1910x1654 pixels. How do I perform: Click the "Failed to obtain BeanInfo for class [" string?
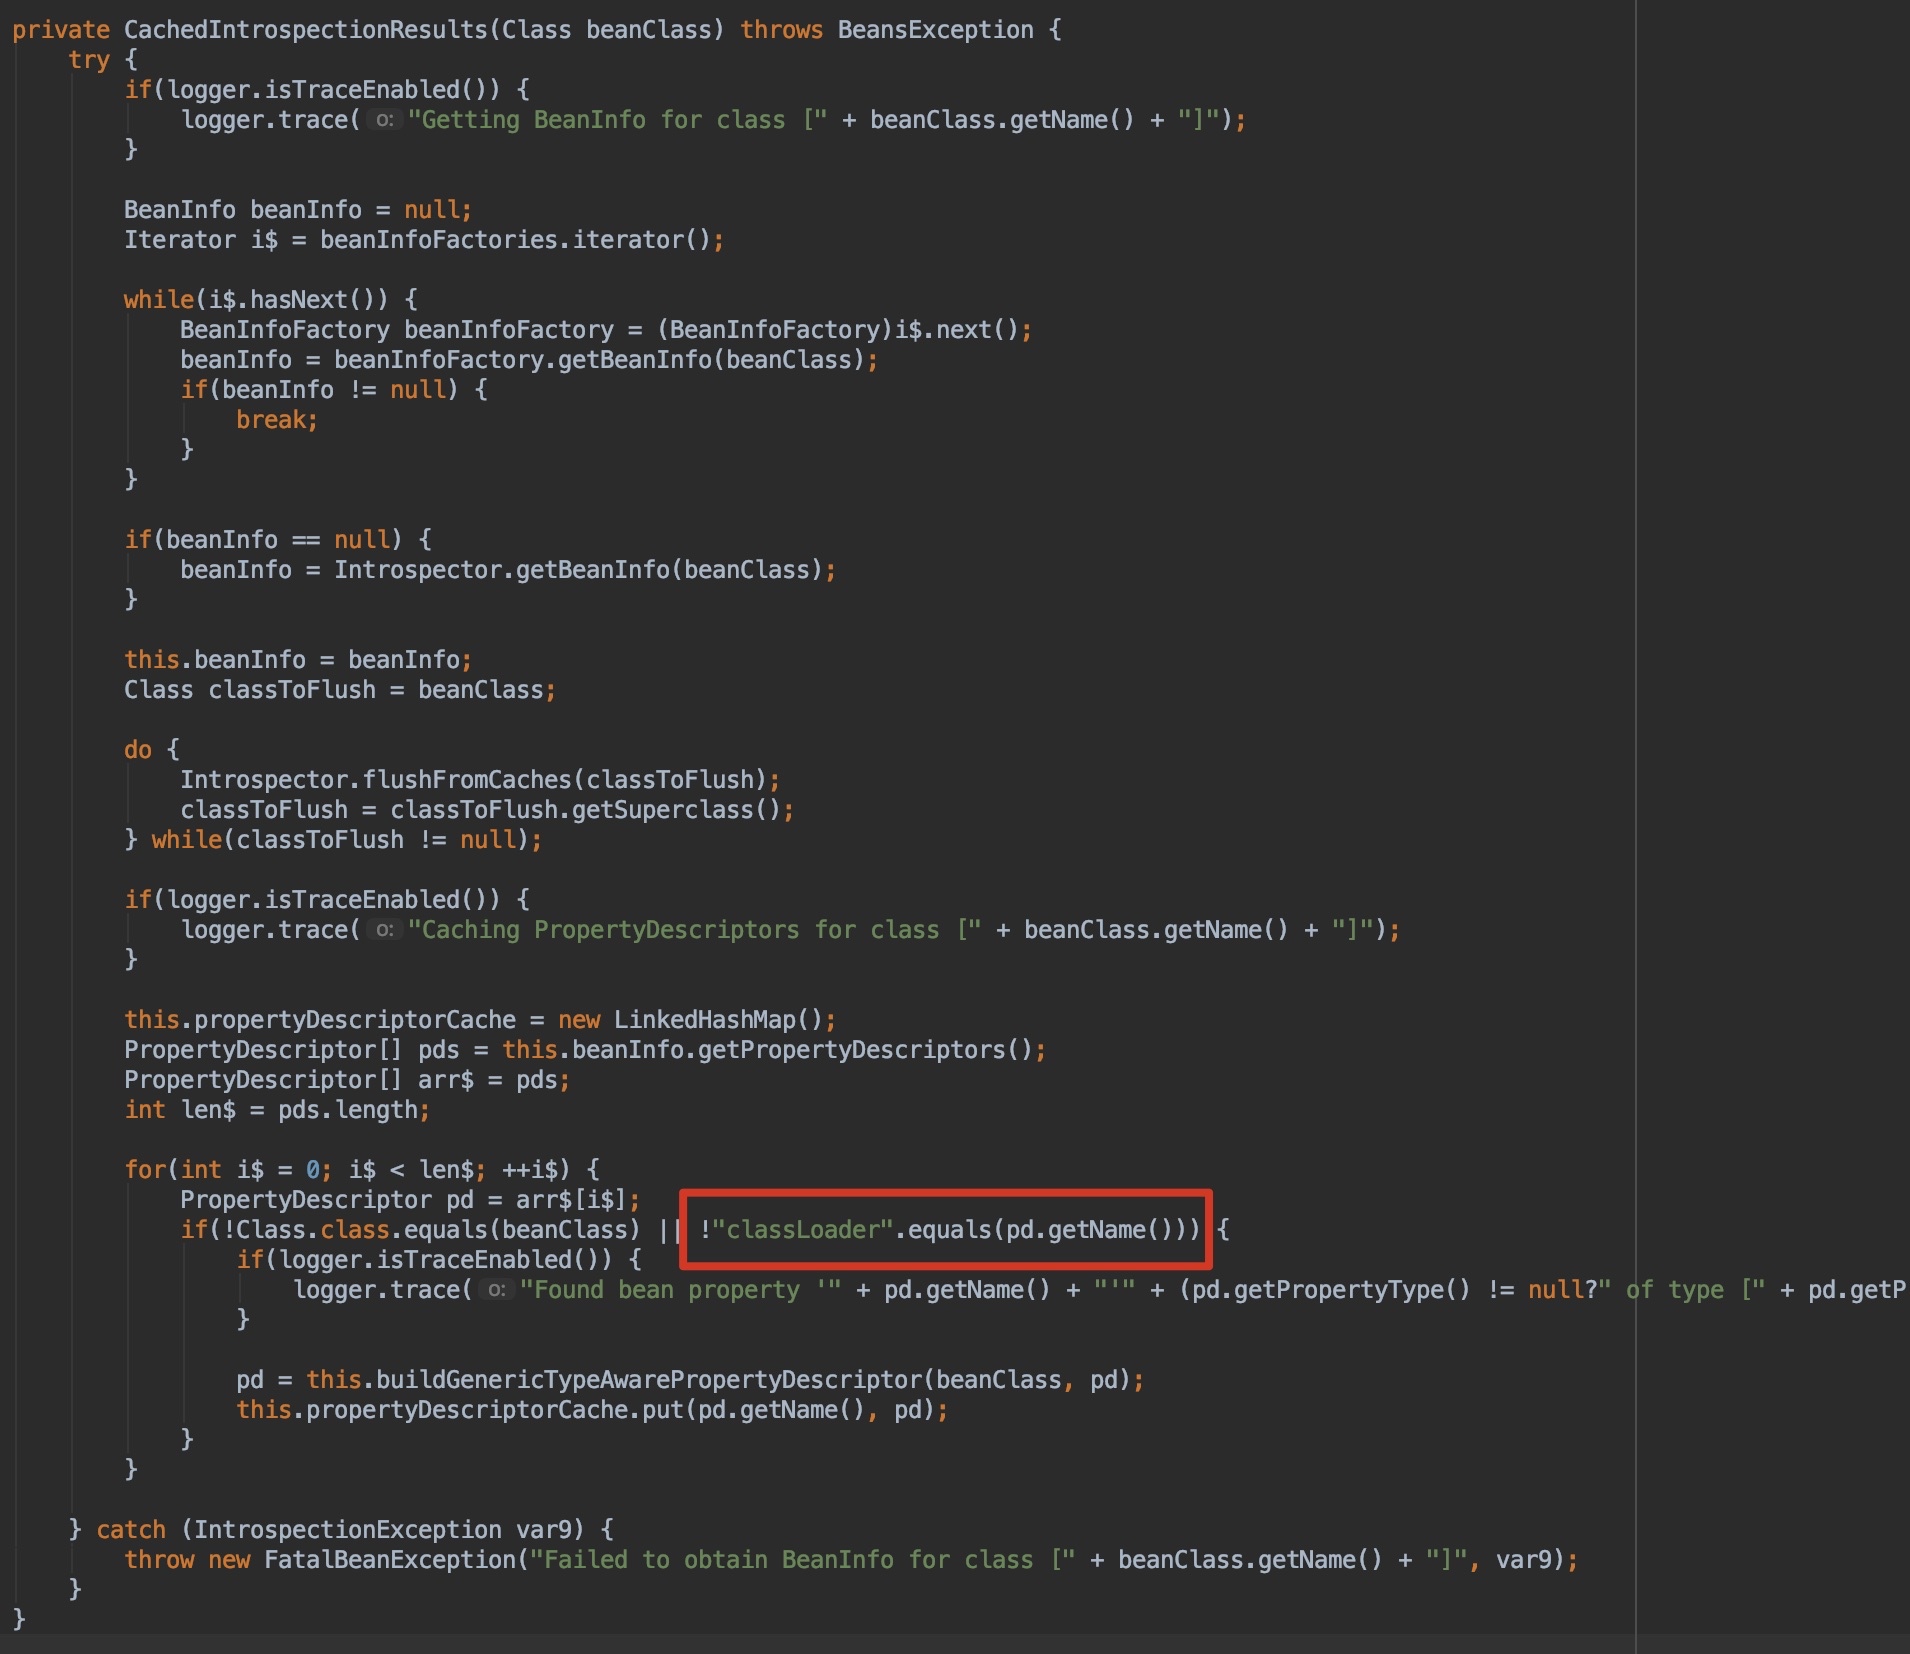click(802, 1560)
